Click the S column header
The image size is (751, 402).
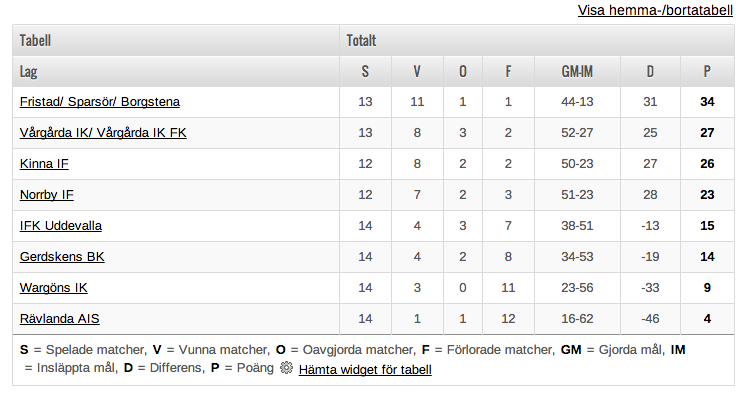365,71
